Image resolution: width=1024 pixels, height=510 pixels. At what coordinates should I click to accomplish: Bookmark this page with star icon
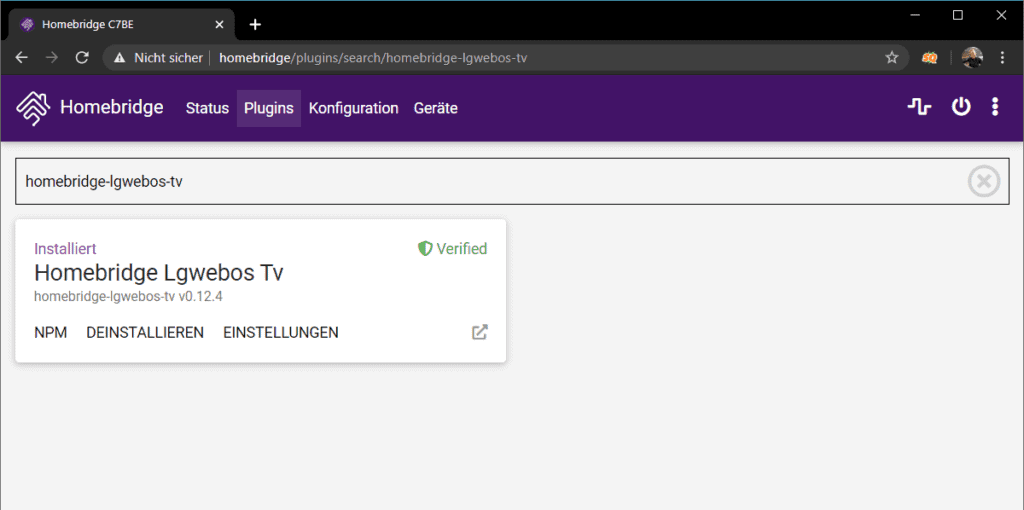pyautogui.click(x=891, y=57)
